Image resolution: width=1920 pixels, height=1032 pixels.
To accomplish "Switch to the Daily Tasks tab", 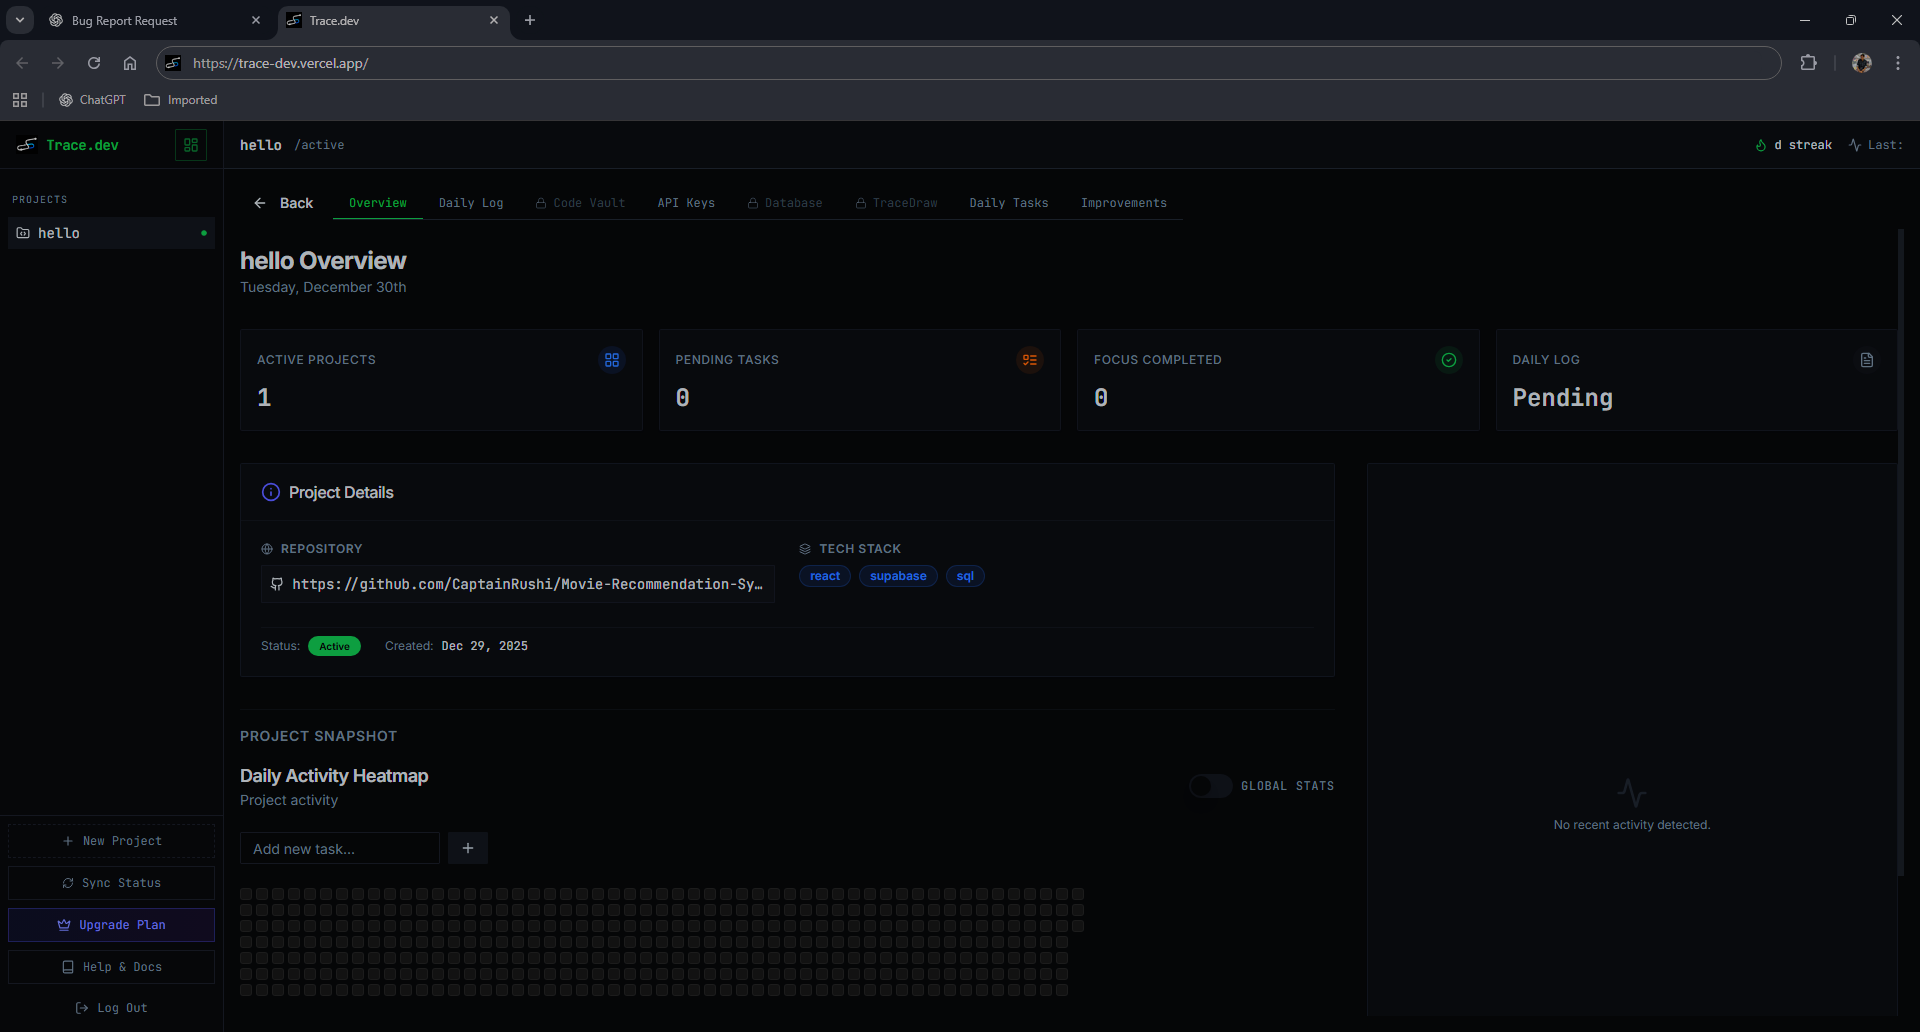I will coord(1008,202).
